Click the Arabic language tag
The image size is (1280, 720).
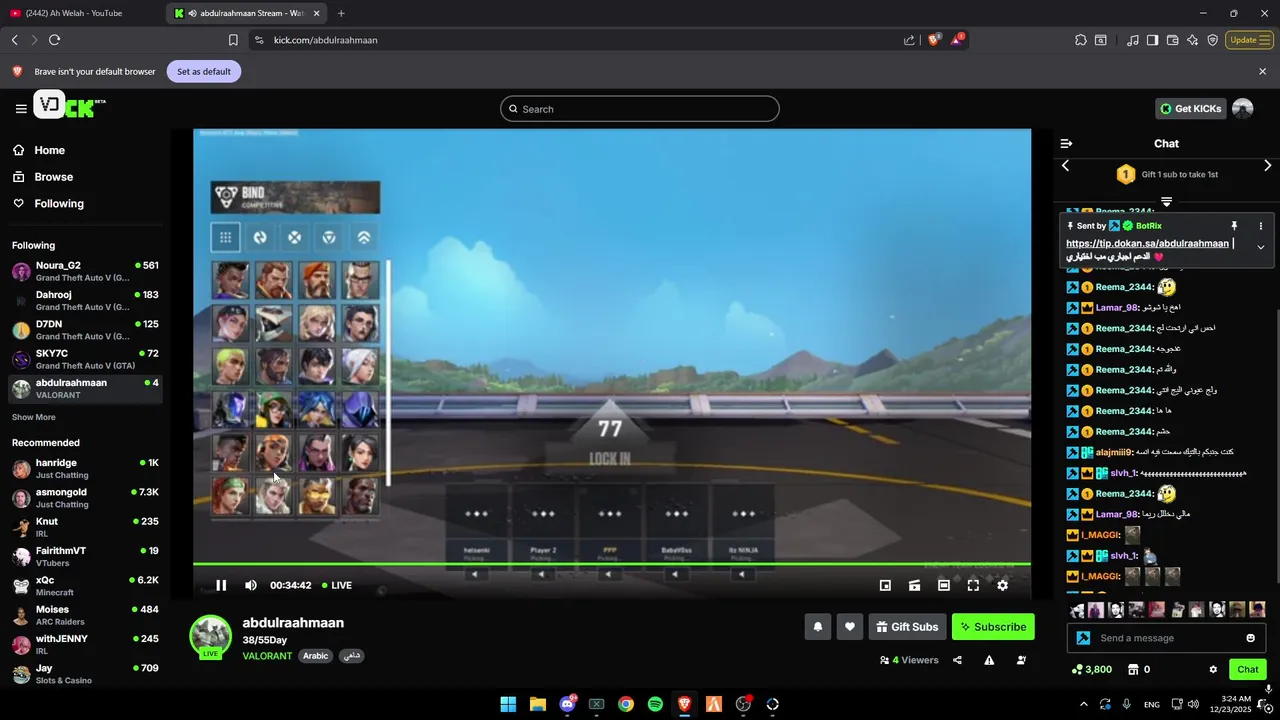click(316, 656)
